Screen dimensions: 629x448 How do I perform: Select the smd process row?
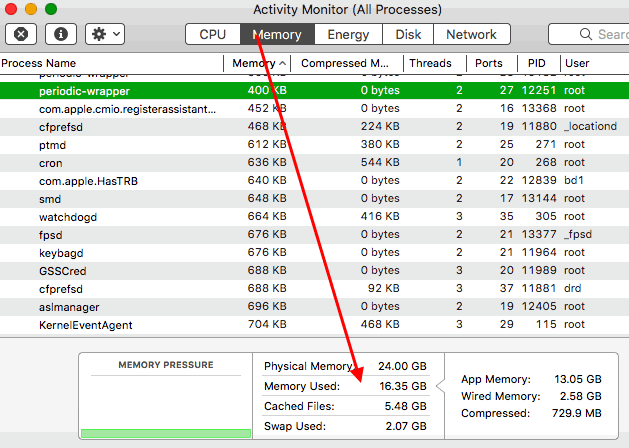pyautogui.click(x=314, y=199)
